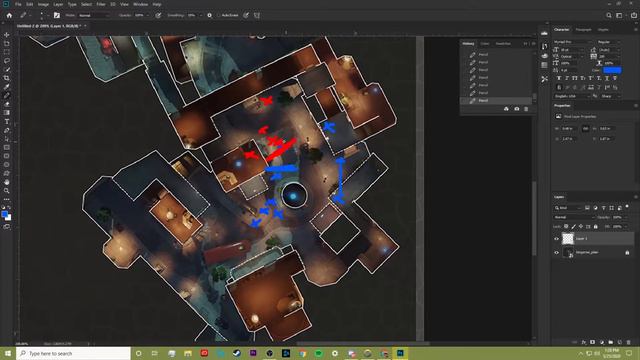Add a layer mask
The height and width of the screenshot is (360, 640).
(593, 342)
